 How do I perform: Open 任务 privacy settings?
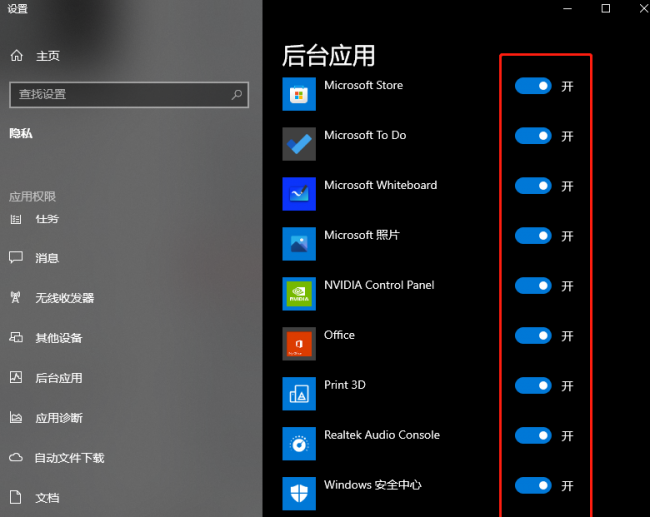click(x=47, y=219)
